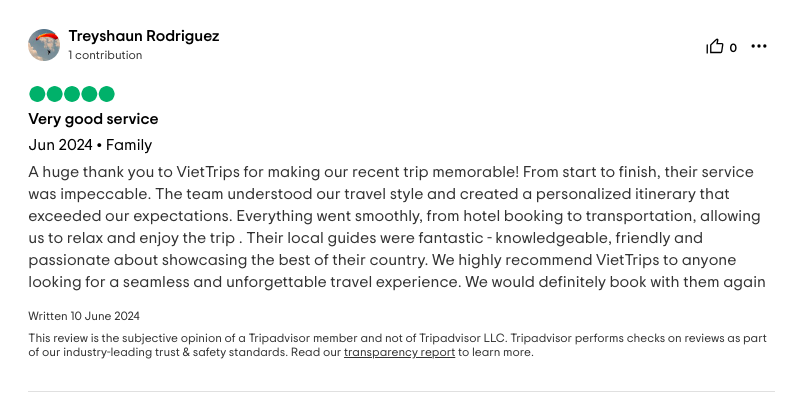Open Treyshaun Rodriguez's profile name link
Image resolution: width=808 pixels, height=399 pixels.
pos(144,36)
